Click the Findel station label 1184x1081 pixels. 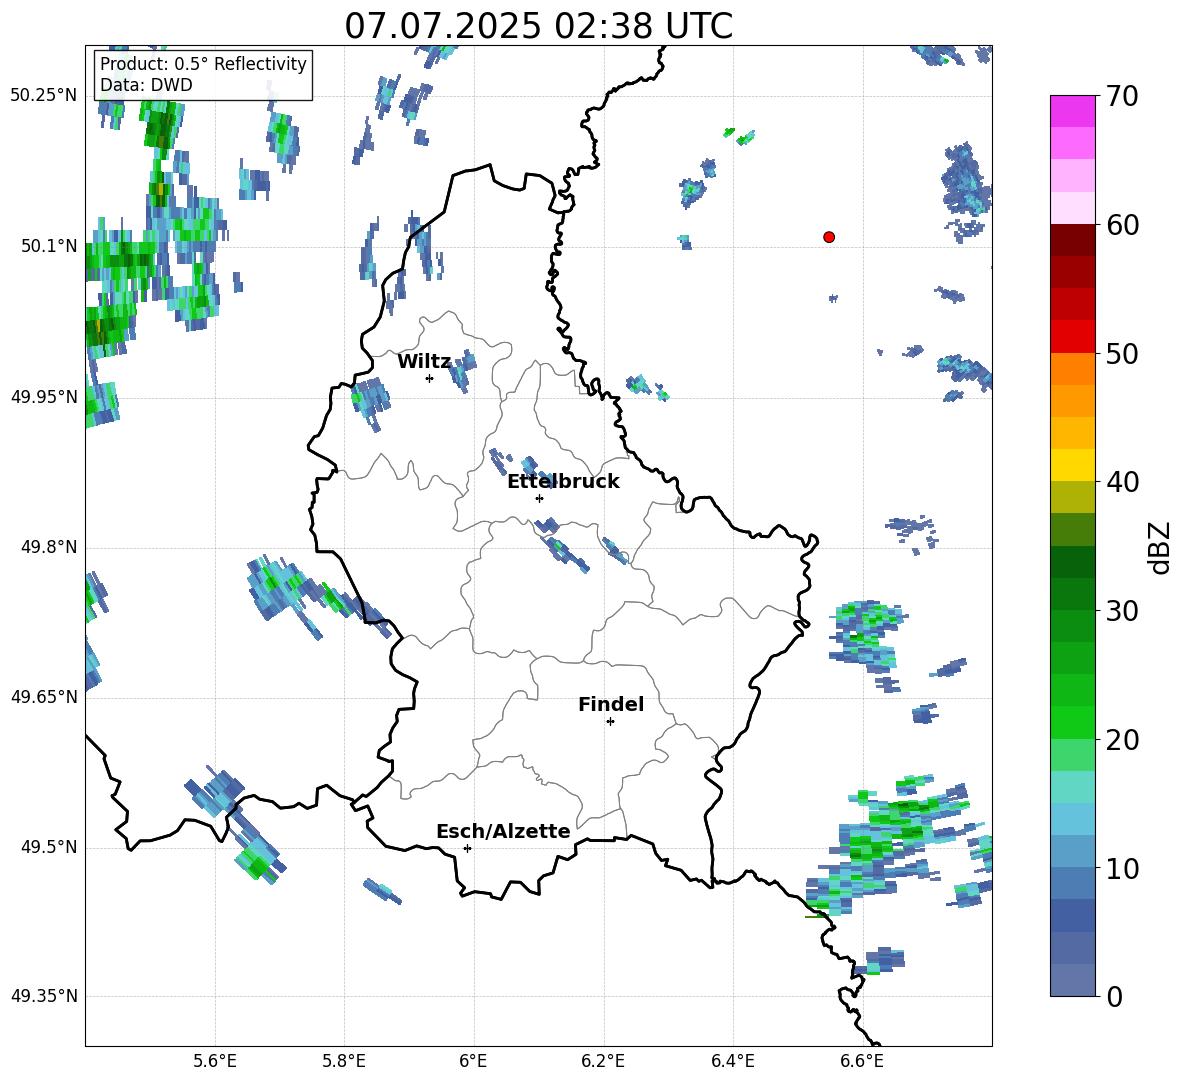[x=611, y=704]
